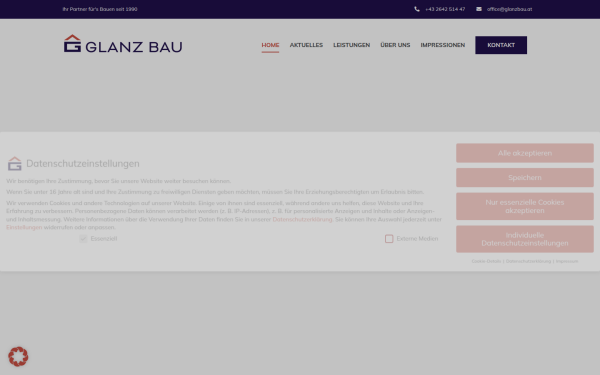Click the phone icon in the top bar
The height and width of the screenshot is (375, 600).
[417, 9]
